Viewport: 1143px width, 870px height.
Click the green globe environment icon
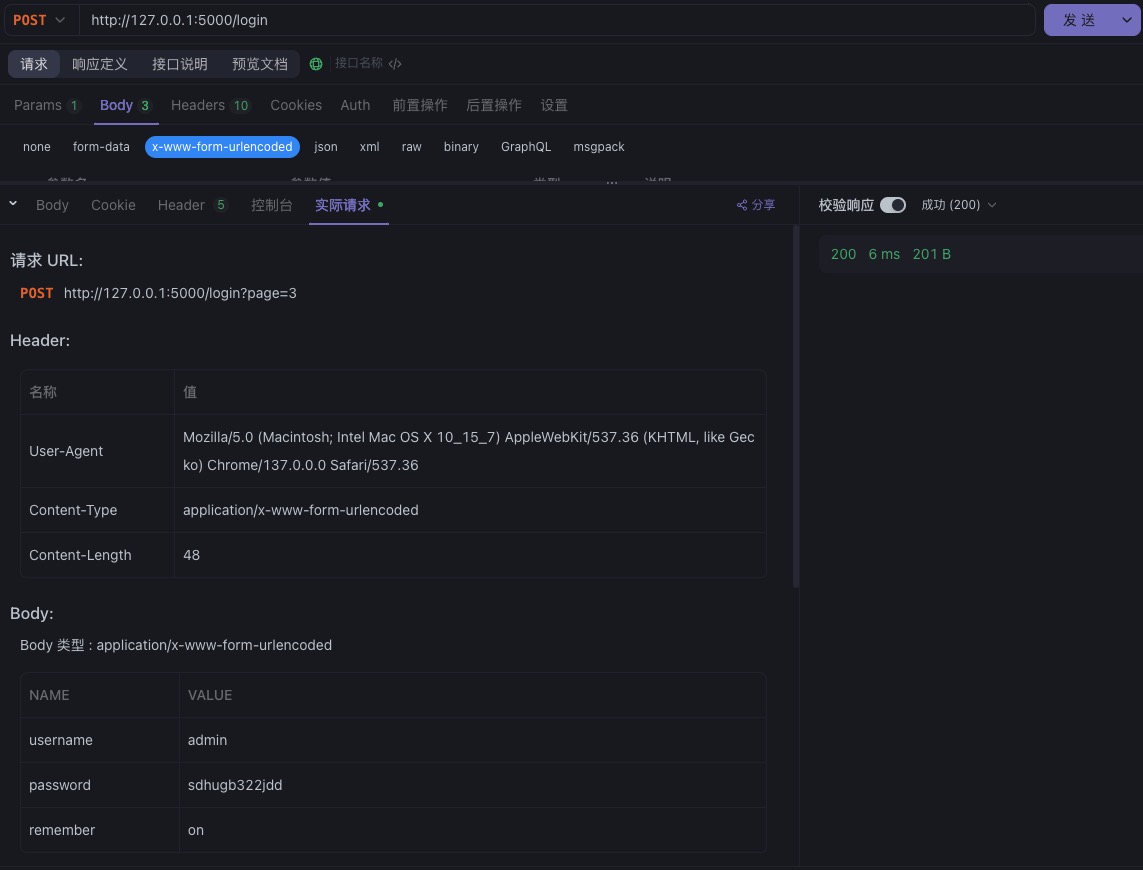tap(316, 64)
